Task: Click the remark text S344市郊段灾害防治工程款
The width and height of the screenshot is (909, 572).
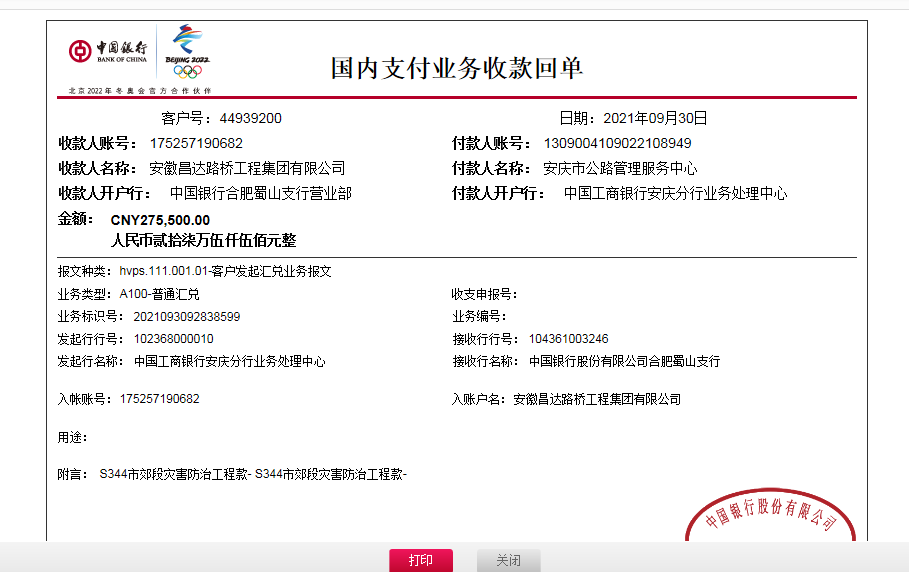Action: click(175, 474)
